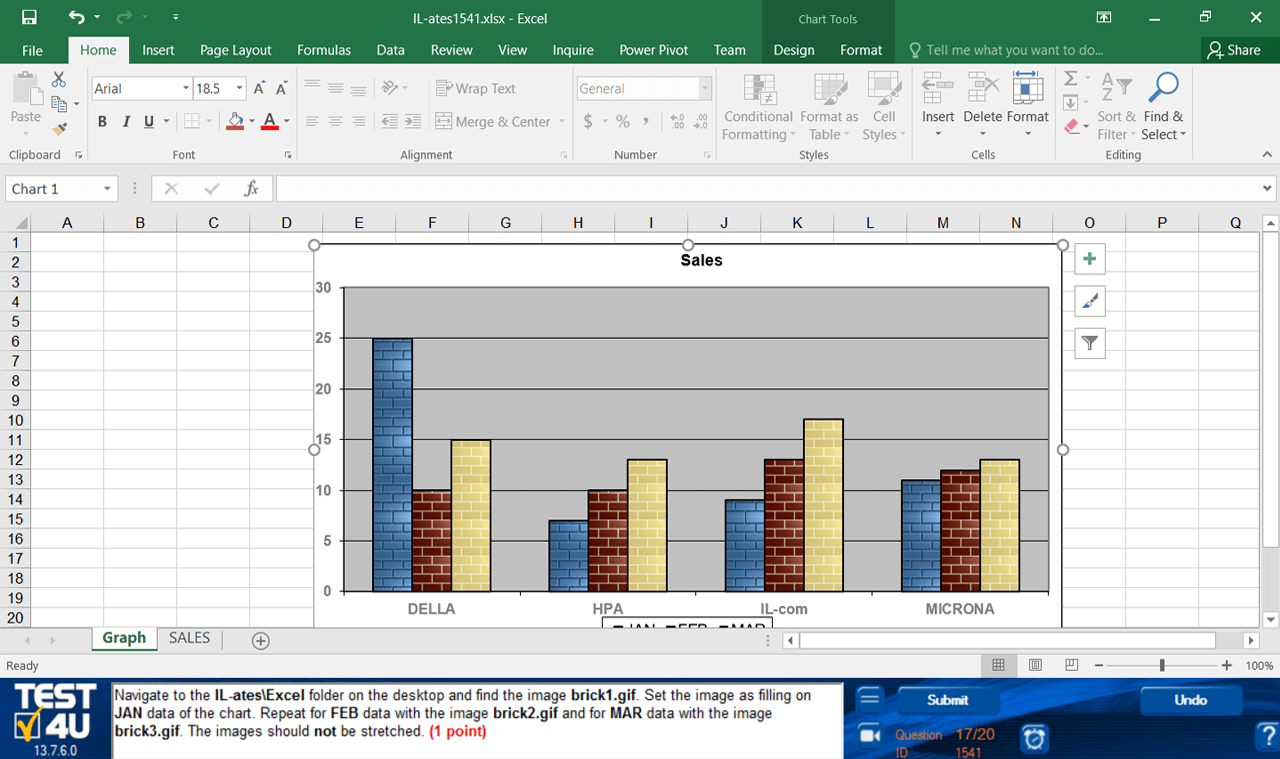The height and width of the screenshot is (759, 1280).
Task: Click the Clear eraser icon
Action: coord(1071,127)
